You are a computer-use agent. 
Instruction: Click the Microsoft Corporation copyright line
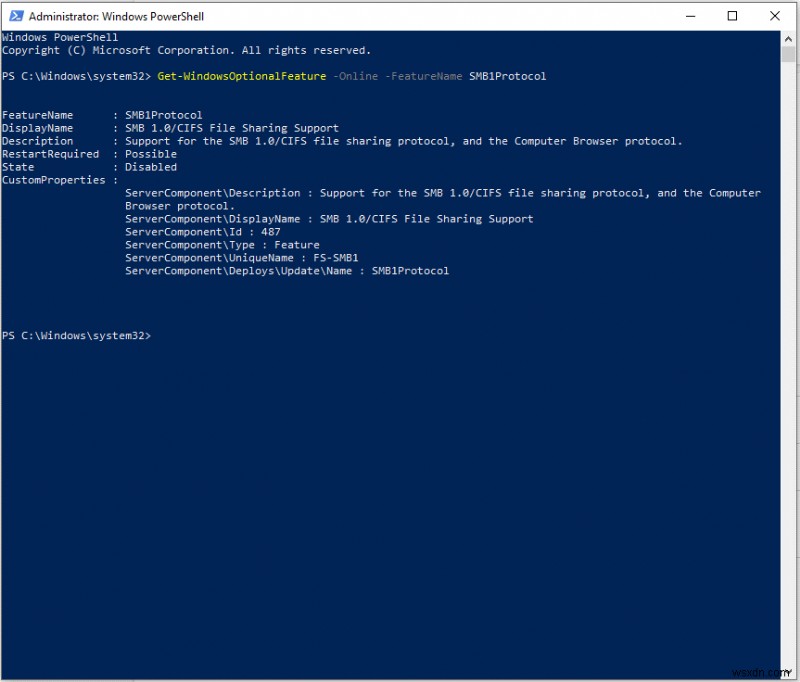point(186,50)
